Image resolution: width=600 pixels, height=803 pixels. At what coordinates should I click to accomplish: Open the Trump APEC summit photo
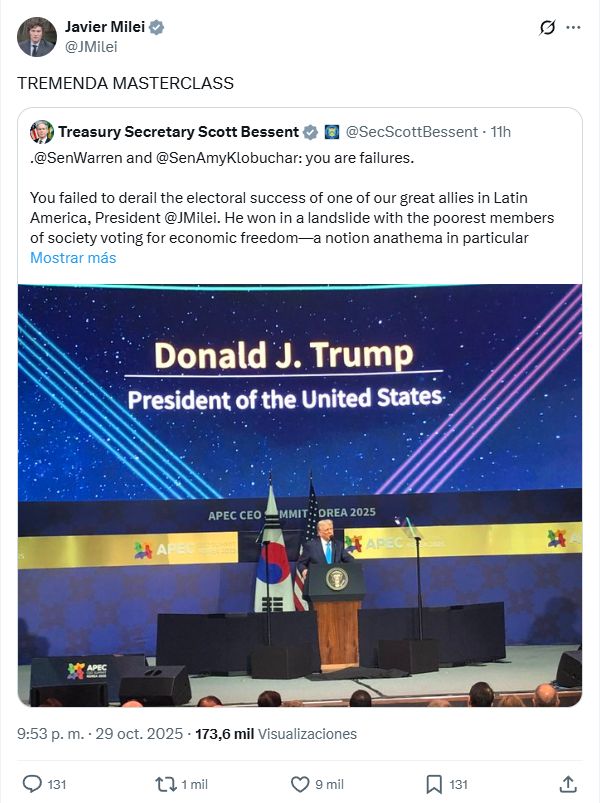click(x=300, y=495)
